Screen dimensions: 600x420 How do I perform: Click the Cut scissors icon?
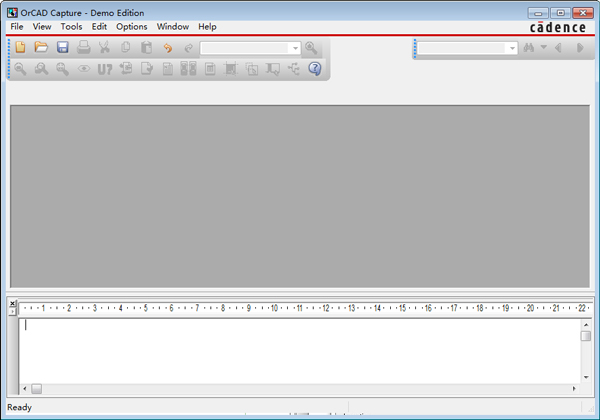tap(104, 48)
